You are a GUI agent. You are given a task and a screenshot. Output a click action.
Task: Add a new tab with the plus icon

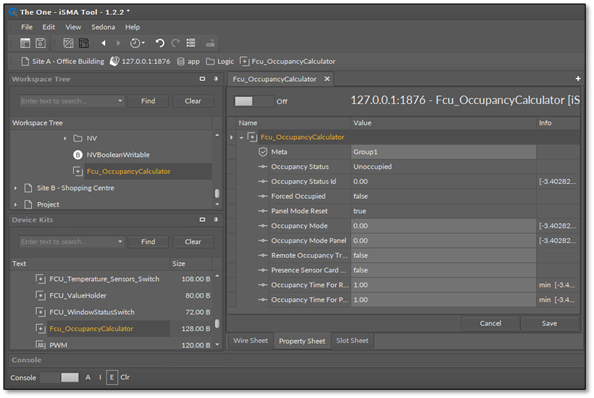[x=578, y=78]
